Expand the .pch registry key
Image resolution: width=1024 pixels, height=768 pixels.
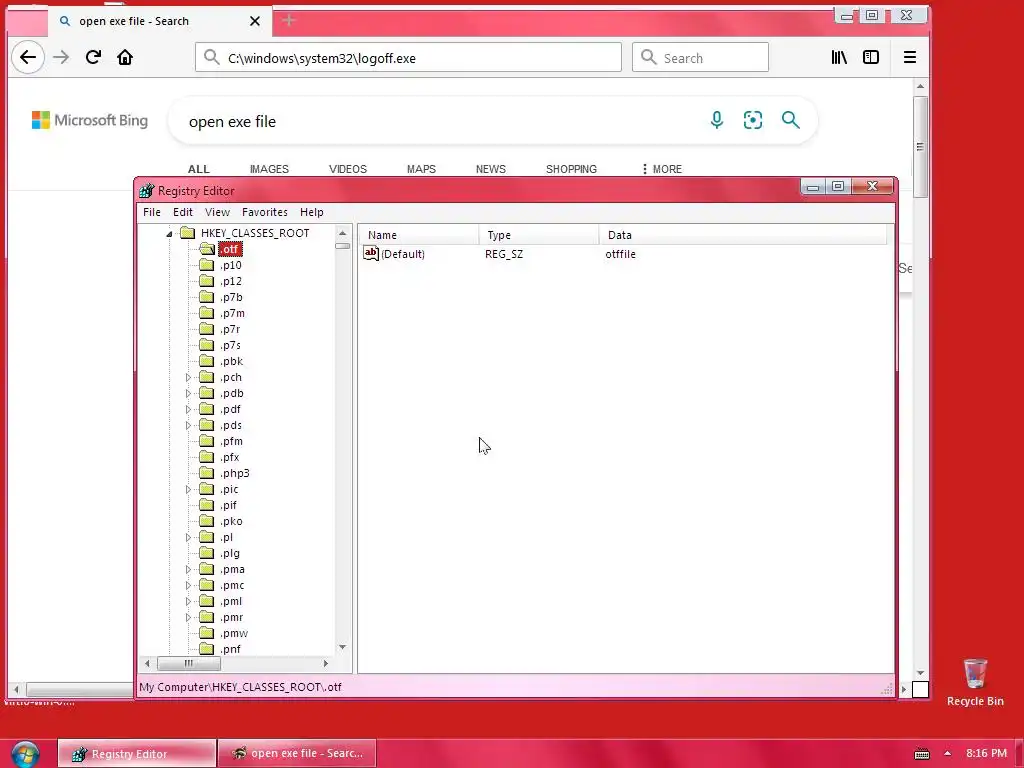[x=188, y=377]
